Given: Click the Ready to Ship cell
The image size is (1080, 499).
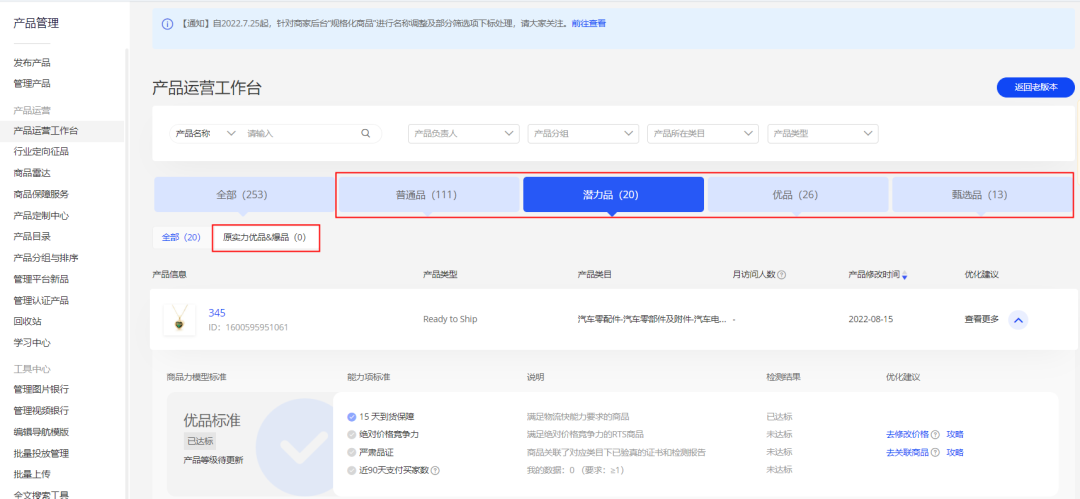Looking at the screenshot, I should [x=450, y=320].
